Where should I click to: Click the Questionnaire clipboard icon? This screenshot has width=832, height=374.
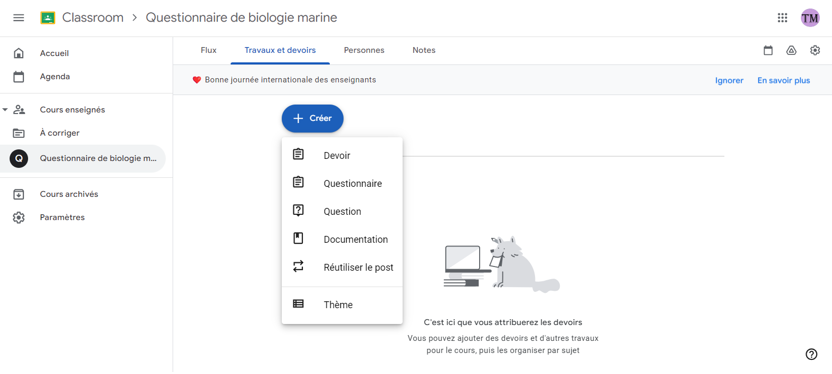coord(298,182)
